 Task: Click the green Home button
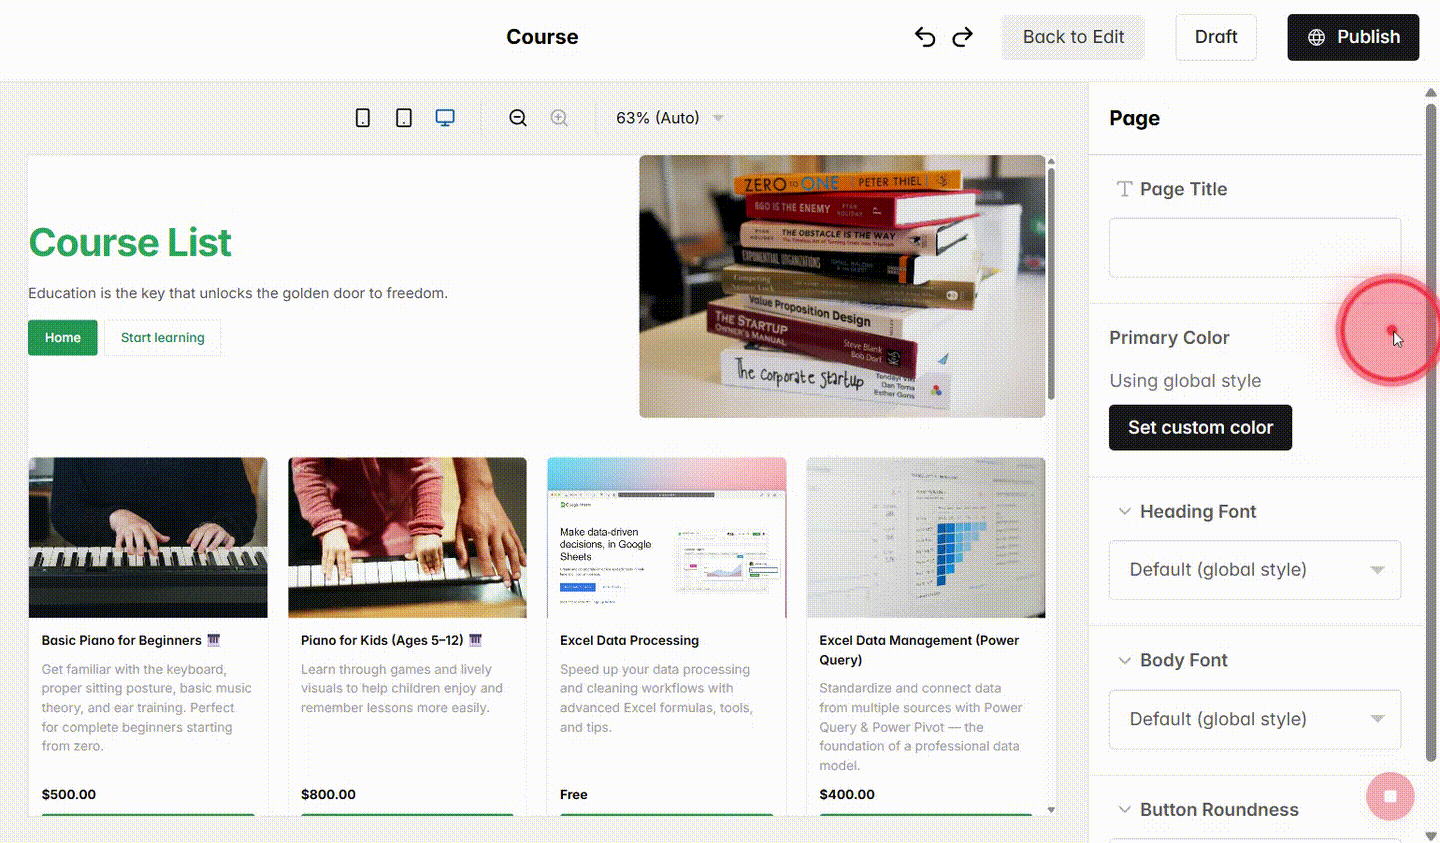tap(62, 338)
